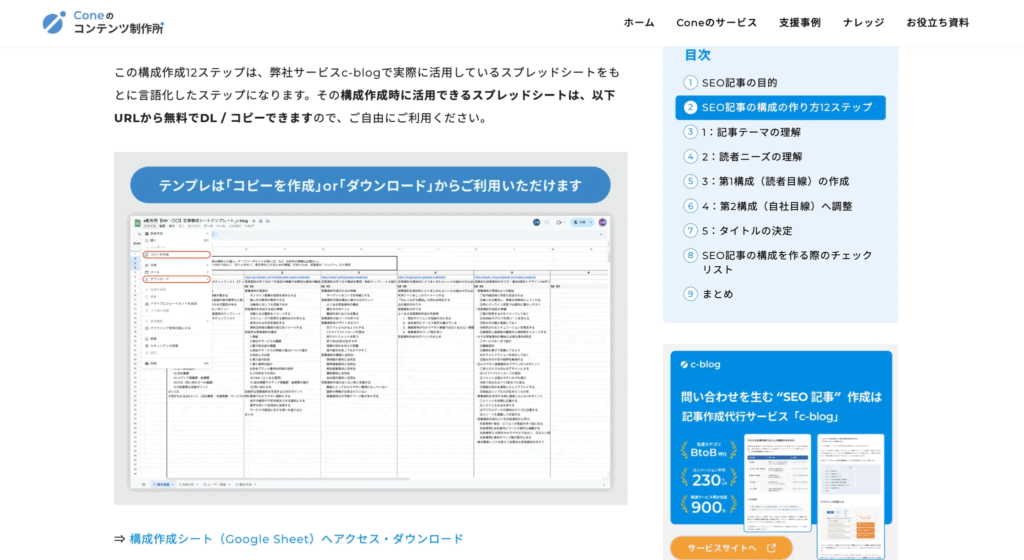
Task: Click the 目次 heading text
Action: tap(697, 55)
